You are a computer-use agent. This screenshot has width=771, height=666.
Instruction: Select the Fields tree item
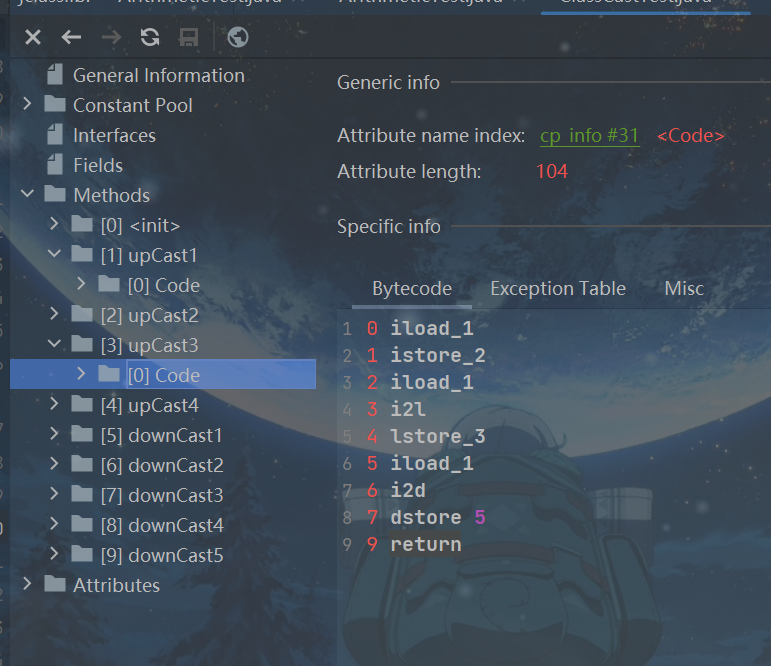(x=97, y=165)
